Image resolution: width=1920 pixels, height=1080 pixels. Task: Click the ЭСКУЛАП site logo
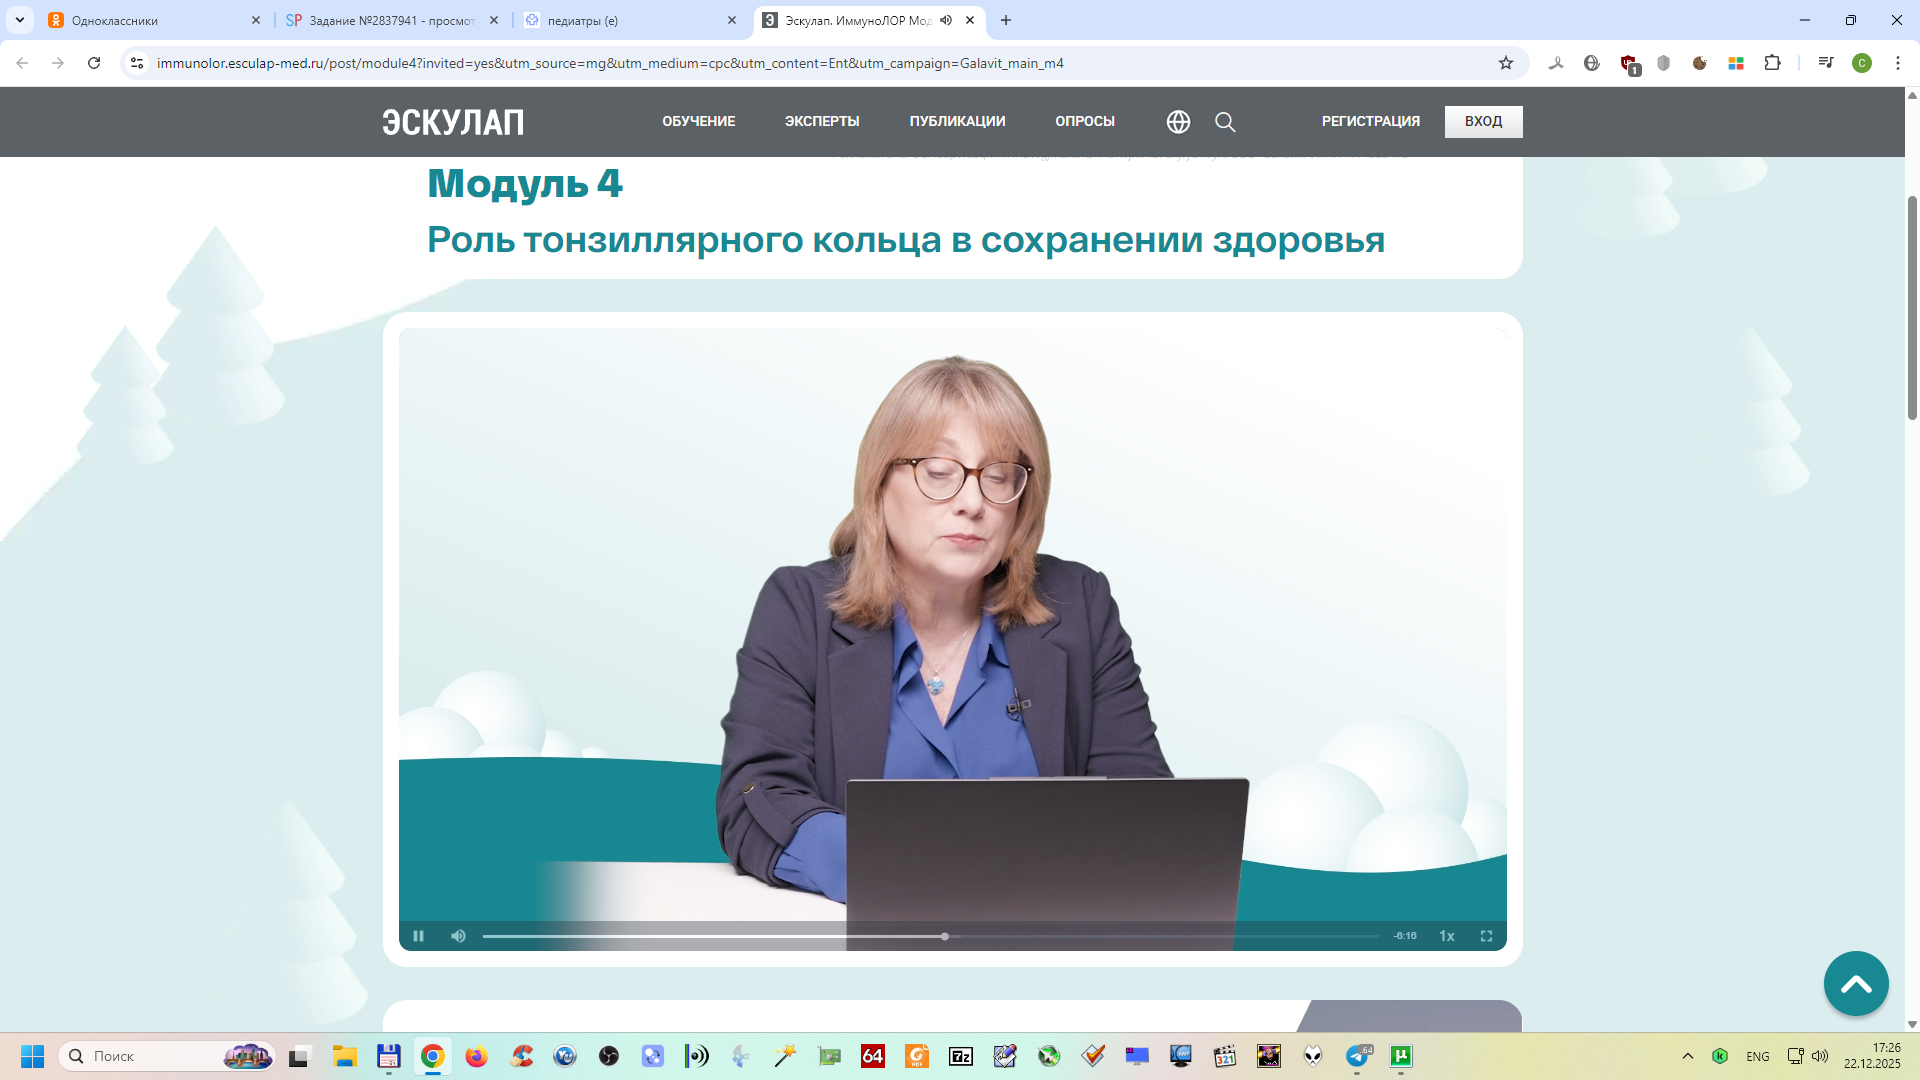coord(453,122)
